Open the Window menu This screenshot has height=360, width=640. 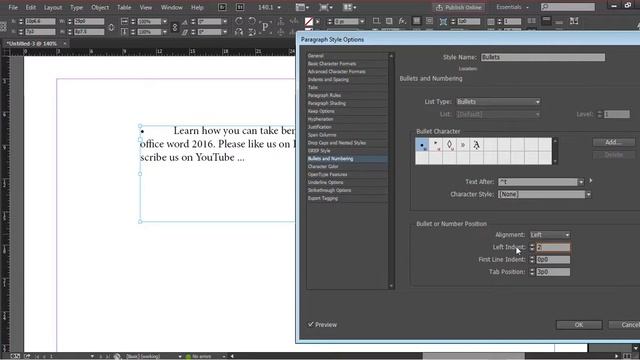point(171,7)
